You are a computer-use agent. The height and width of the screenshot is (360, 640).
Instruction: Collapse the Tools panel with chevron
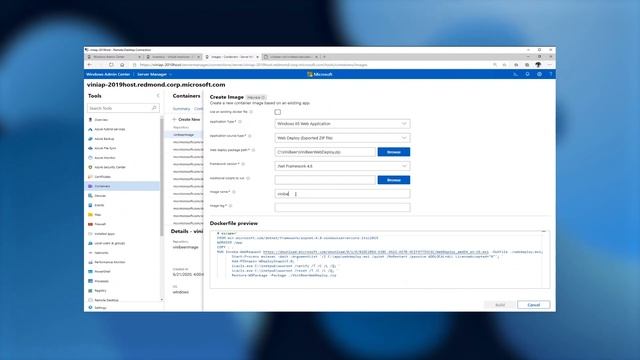pos(158,96)
